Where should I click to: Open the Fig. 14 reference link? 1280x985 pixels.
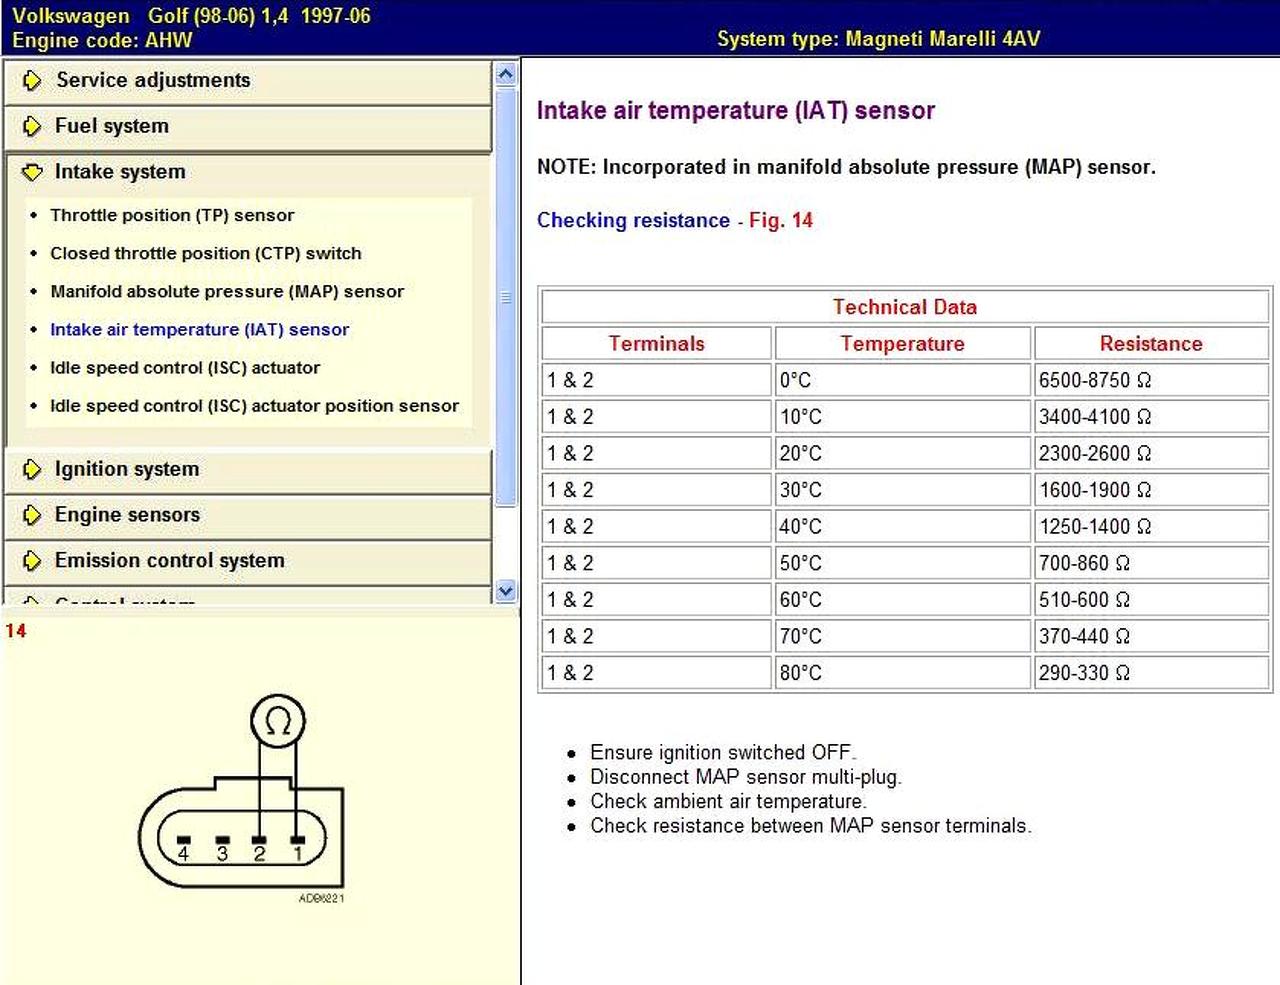click(x=781, y=220)
